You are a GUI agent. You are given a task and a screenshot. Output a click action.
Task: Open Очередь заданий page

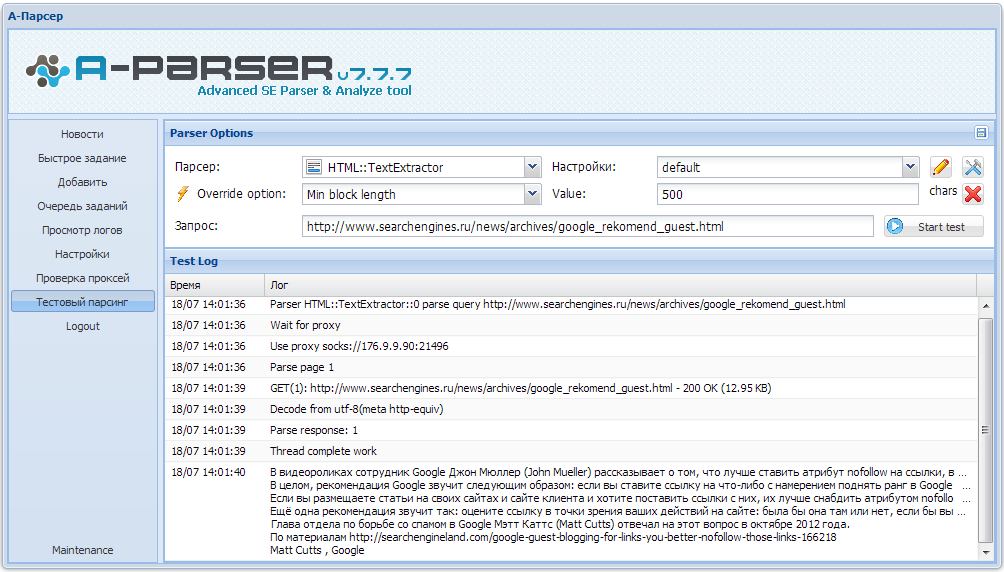click(83, 206)
